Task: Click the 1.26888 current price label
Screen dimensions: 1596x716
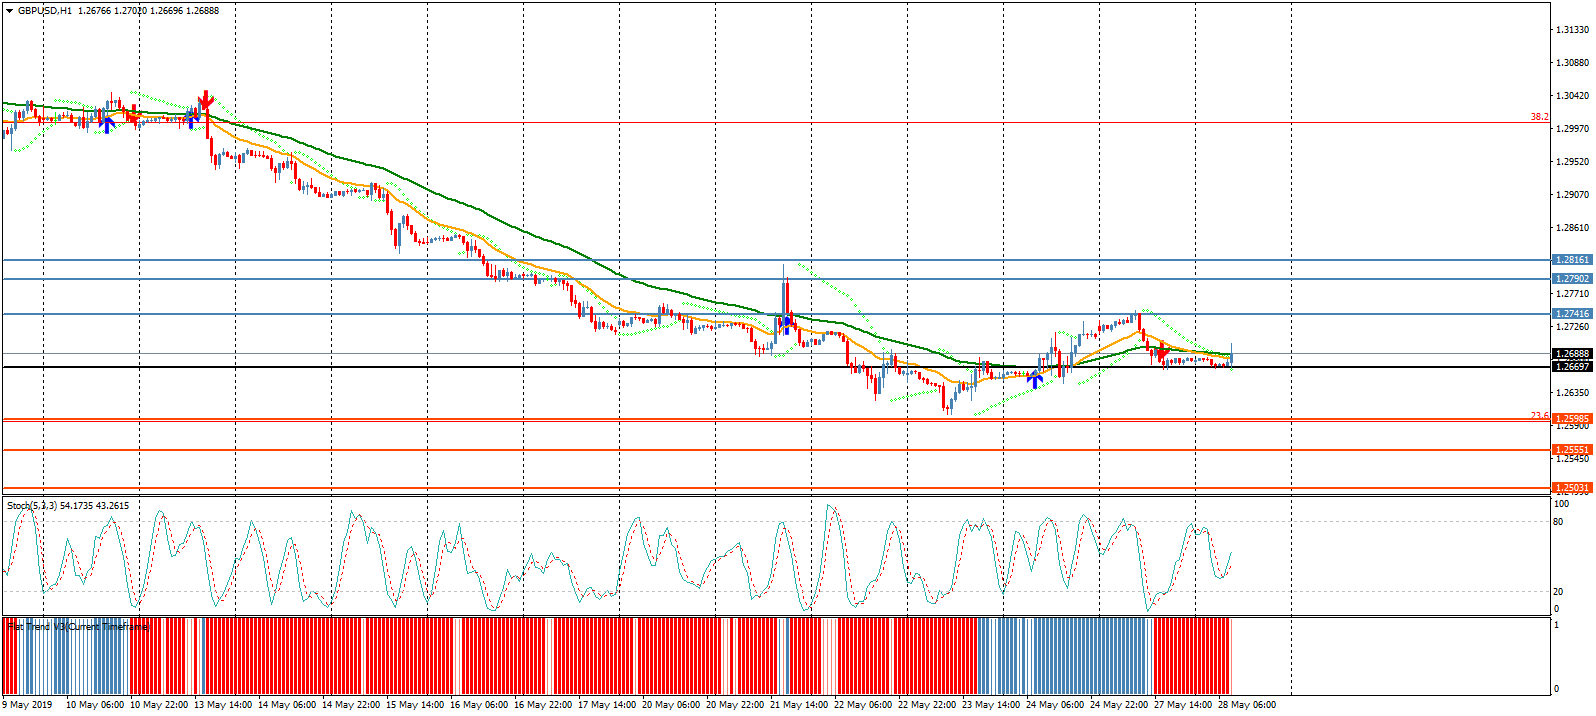Action: (x=1572, y=354)
